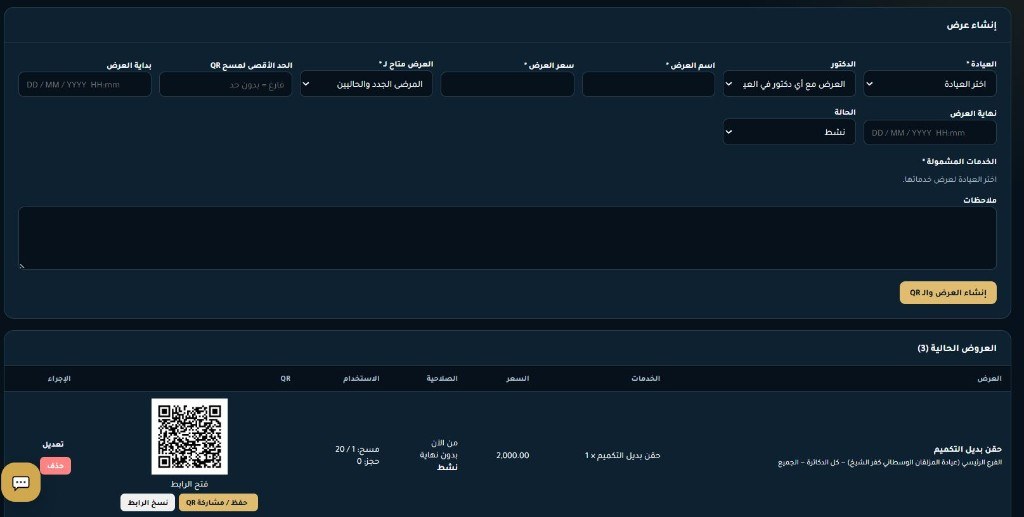Click the الخدمات column header
Viewport: 1024px width, 517px height.
[645, 379]
